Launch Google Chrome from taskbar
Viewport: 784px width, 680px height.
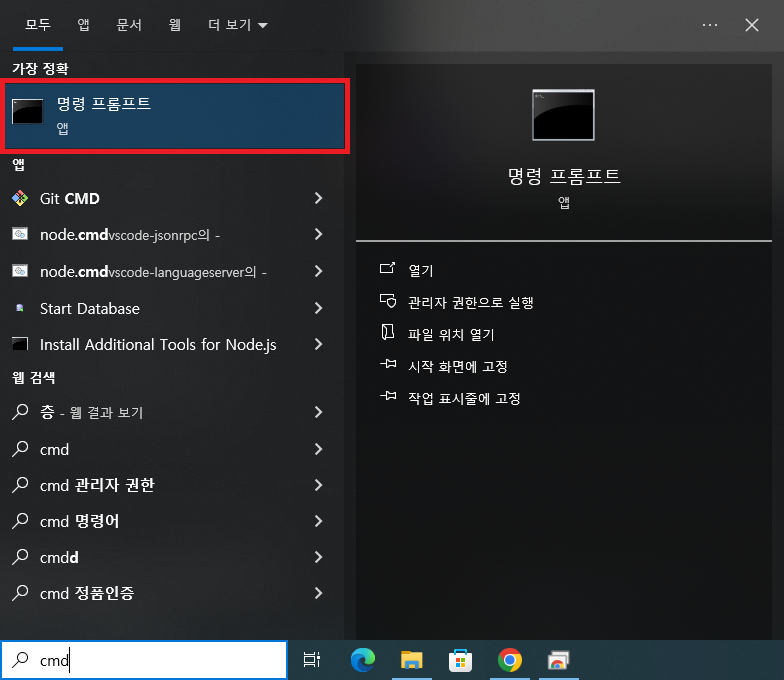510,660
